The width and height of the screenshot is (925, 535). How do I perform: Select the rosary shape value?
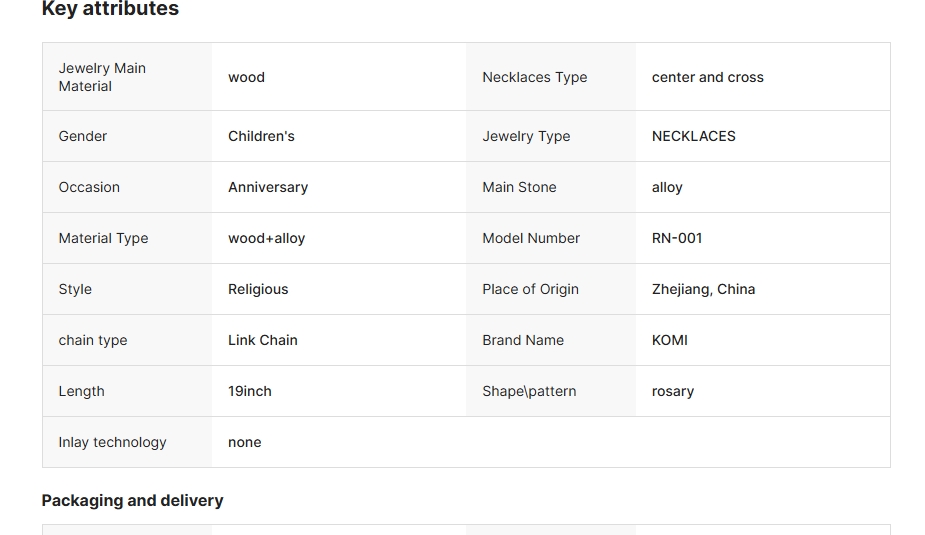(672, 391)
